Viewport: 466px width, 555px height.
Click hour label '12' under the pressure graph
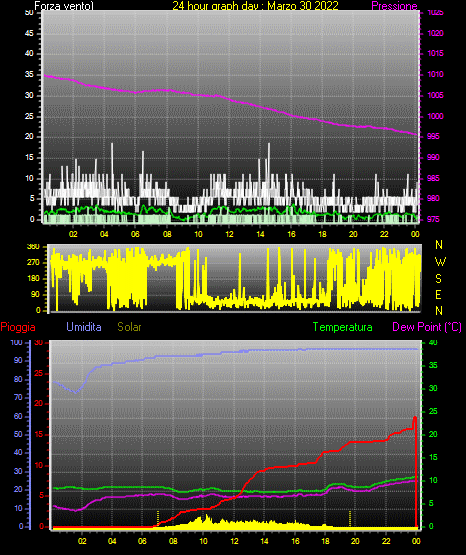coord(229,234)
